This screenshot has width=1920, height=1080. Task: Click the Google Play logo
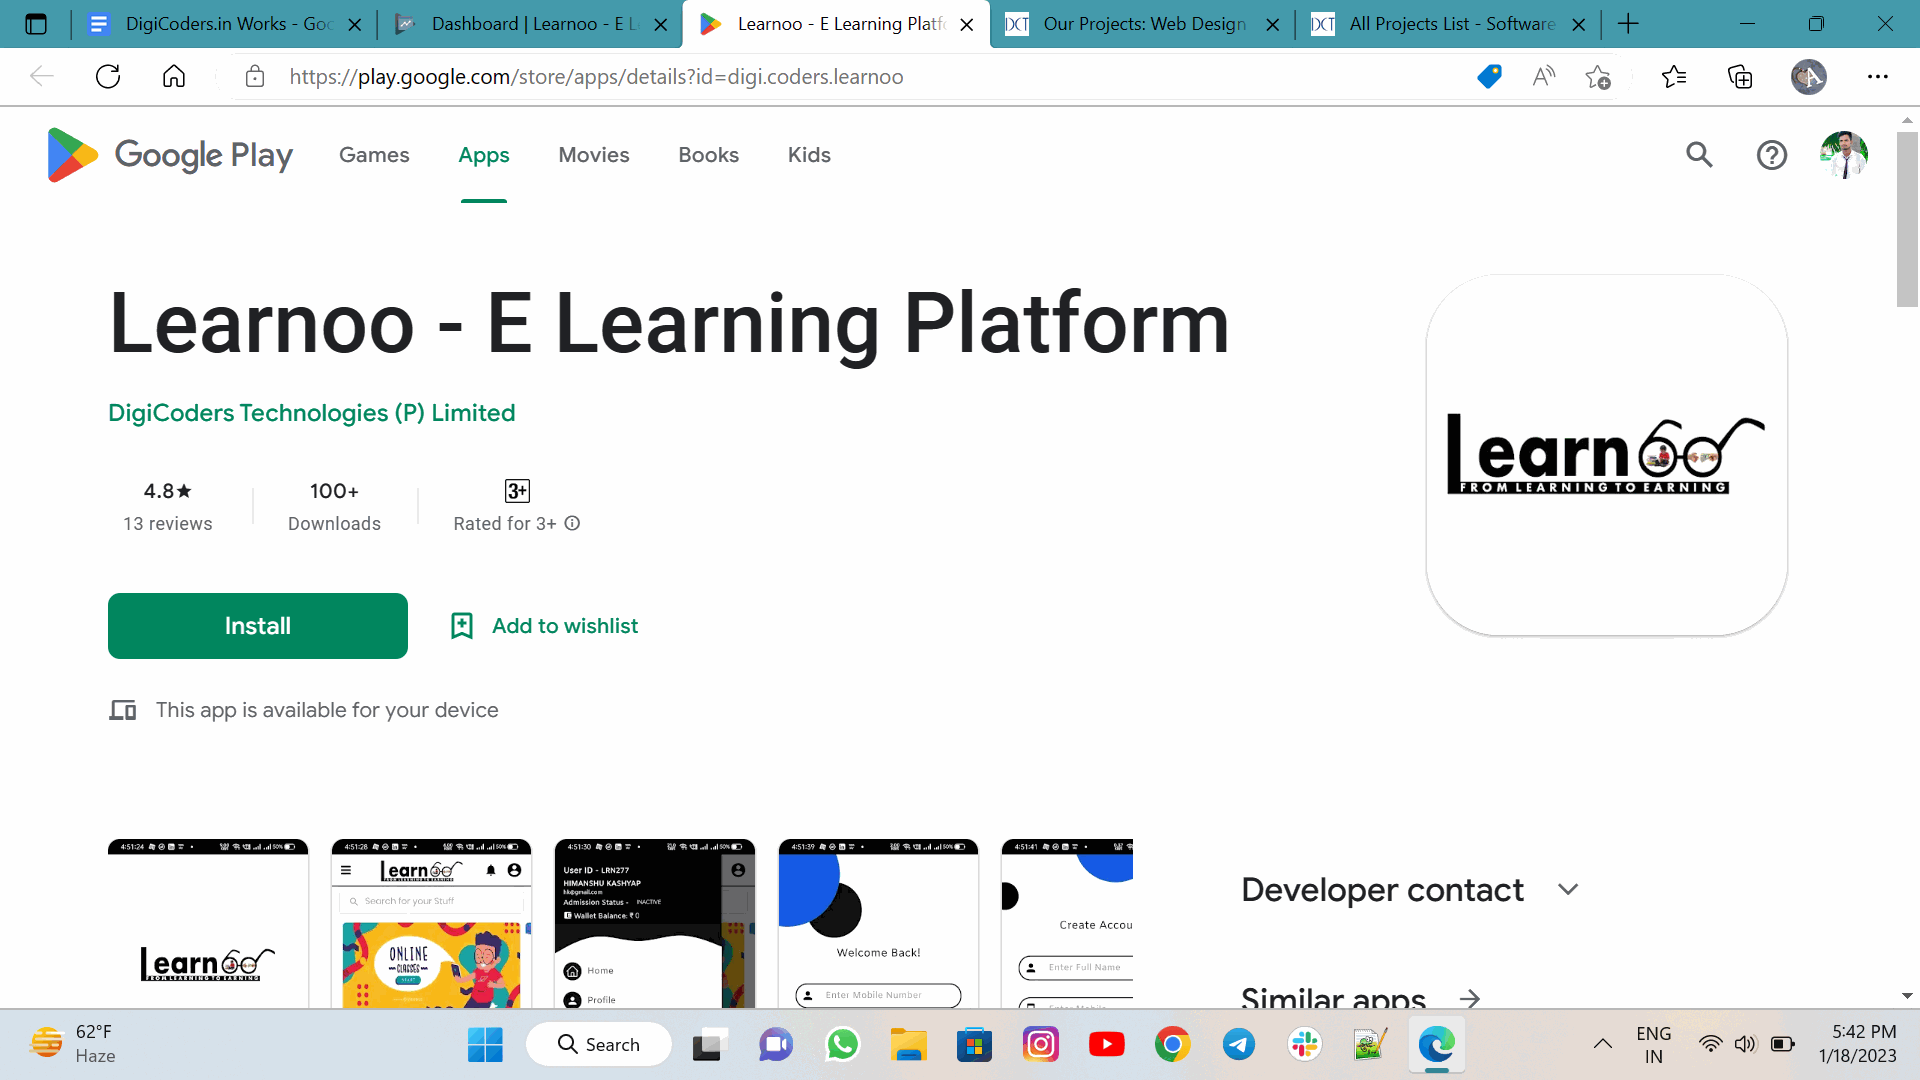tap(170, 155)
